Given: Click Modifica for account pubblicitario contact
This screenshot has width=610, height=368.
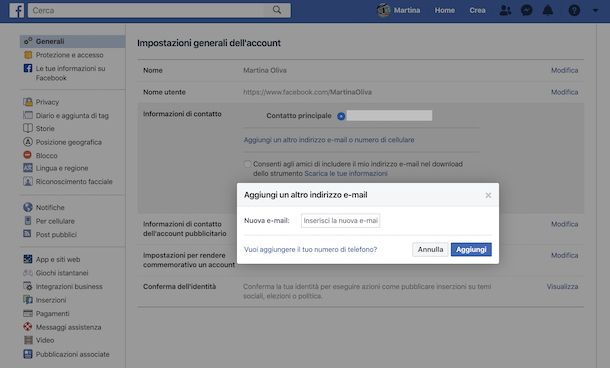Looking at the screenshot, I should click(564, 224).
